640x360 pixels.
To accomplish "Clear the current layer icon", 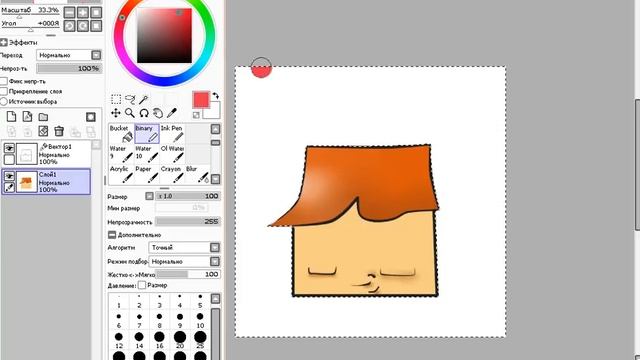I will 43,131.
